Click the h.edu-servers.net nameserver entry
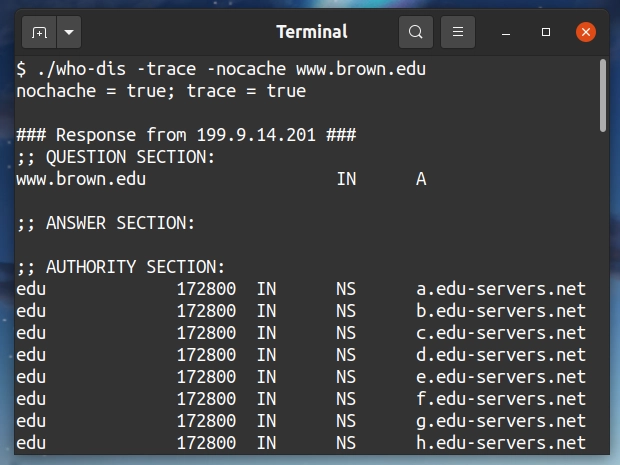 [500, 443]
